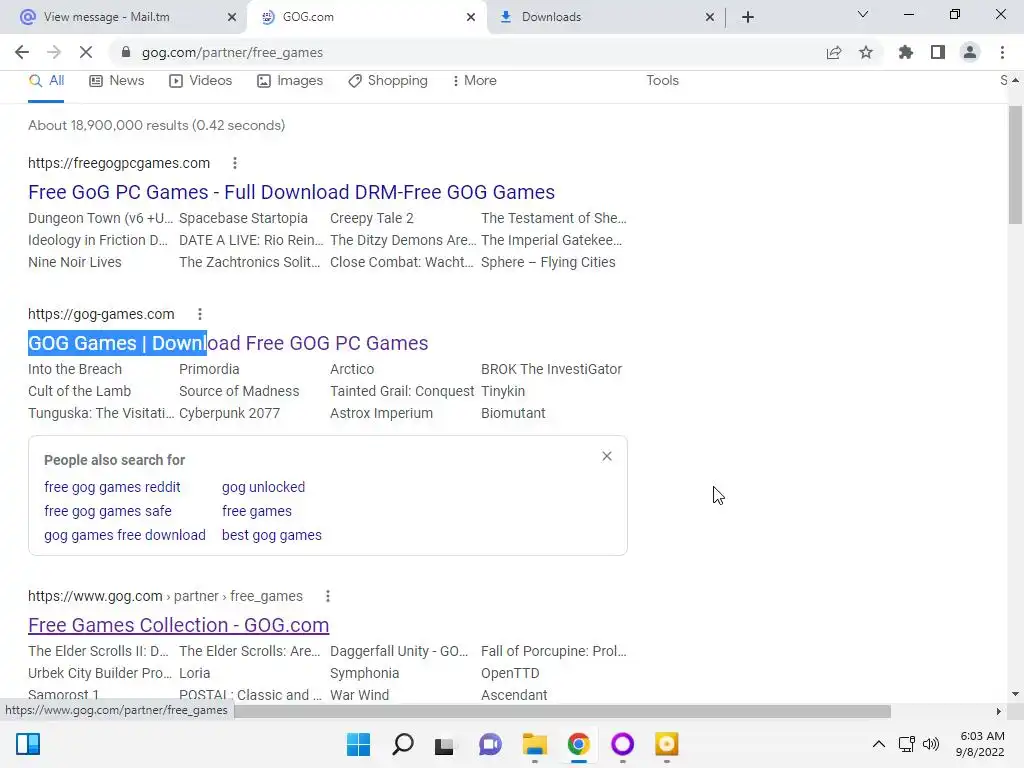Open options for www.gog.com result

[x=328, y=596]
